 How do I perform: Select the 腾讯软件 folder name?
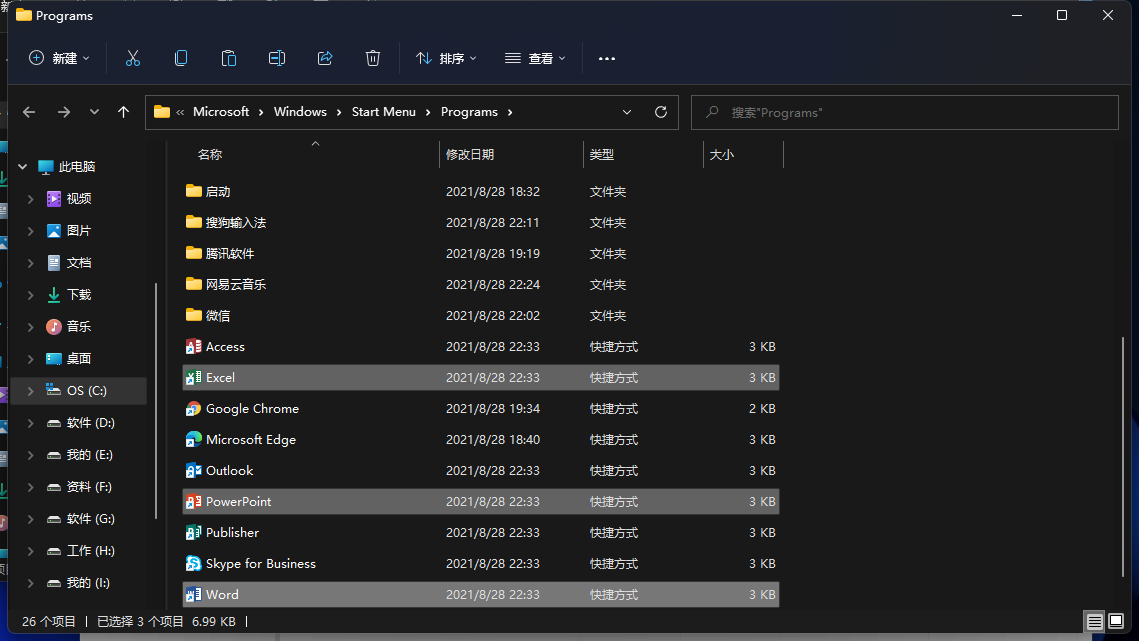(230, 254)
